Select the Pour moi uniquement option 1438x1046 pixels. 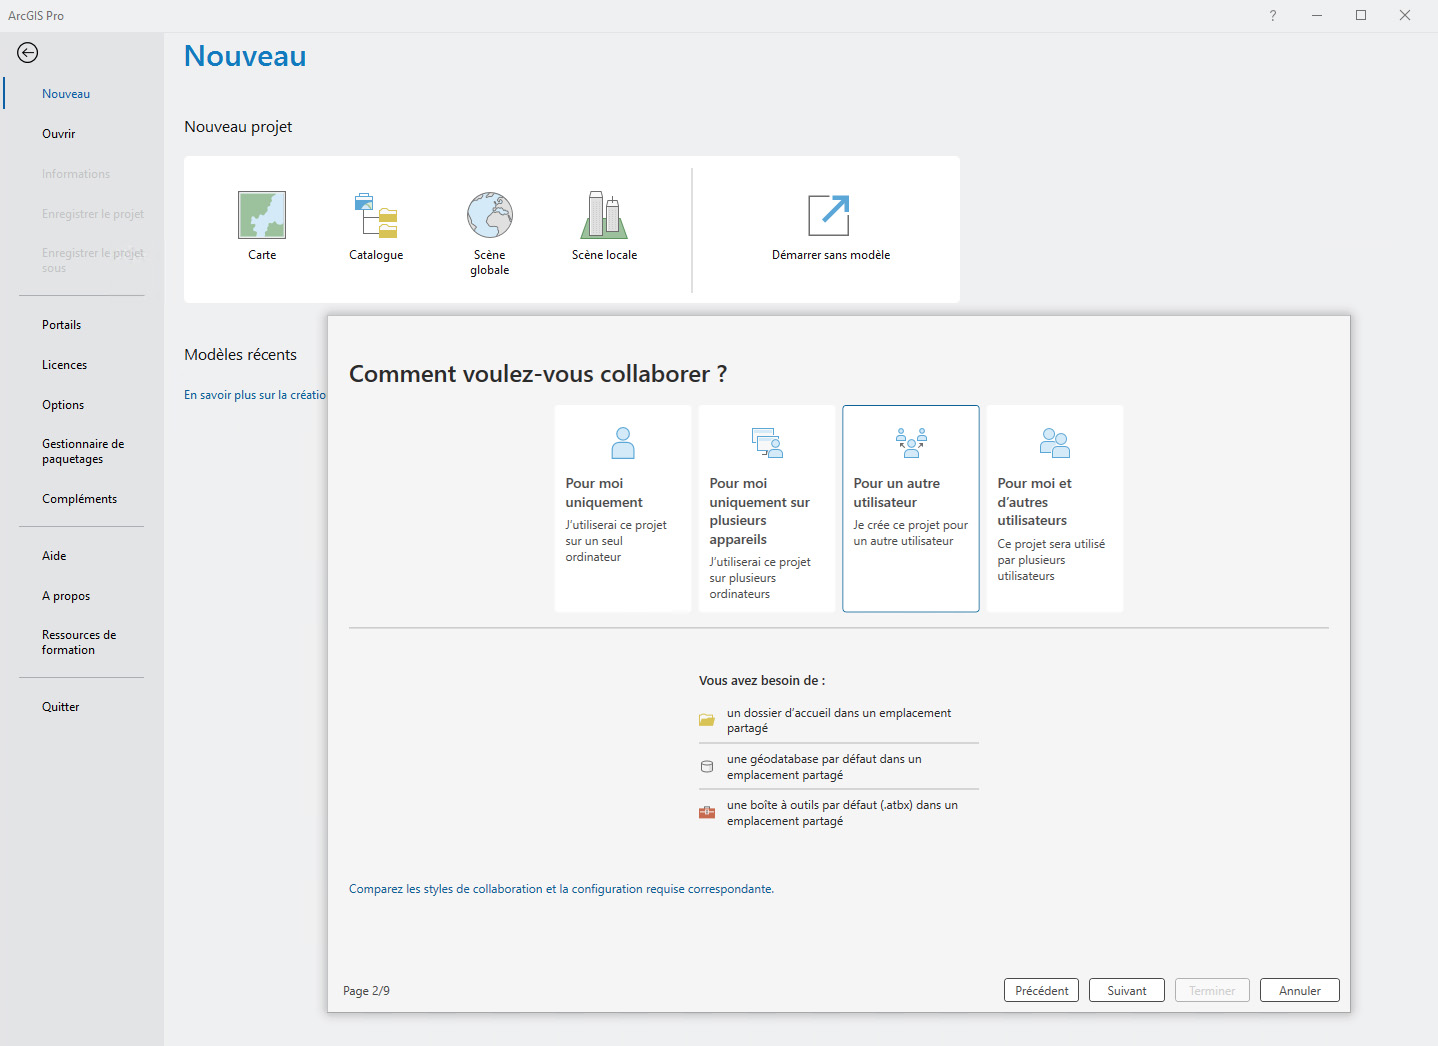pos(622,508)
